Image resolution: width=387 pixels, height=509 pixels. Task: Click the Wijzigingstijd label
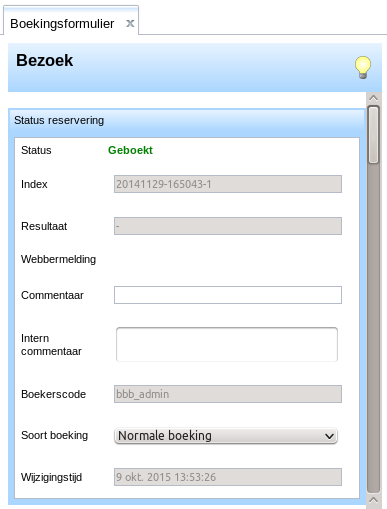pos(51,477)
